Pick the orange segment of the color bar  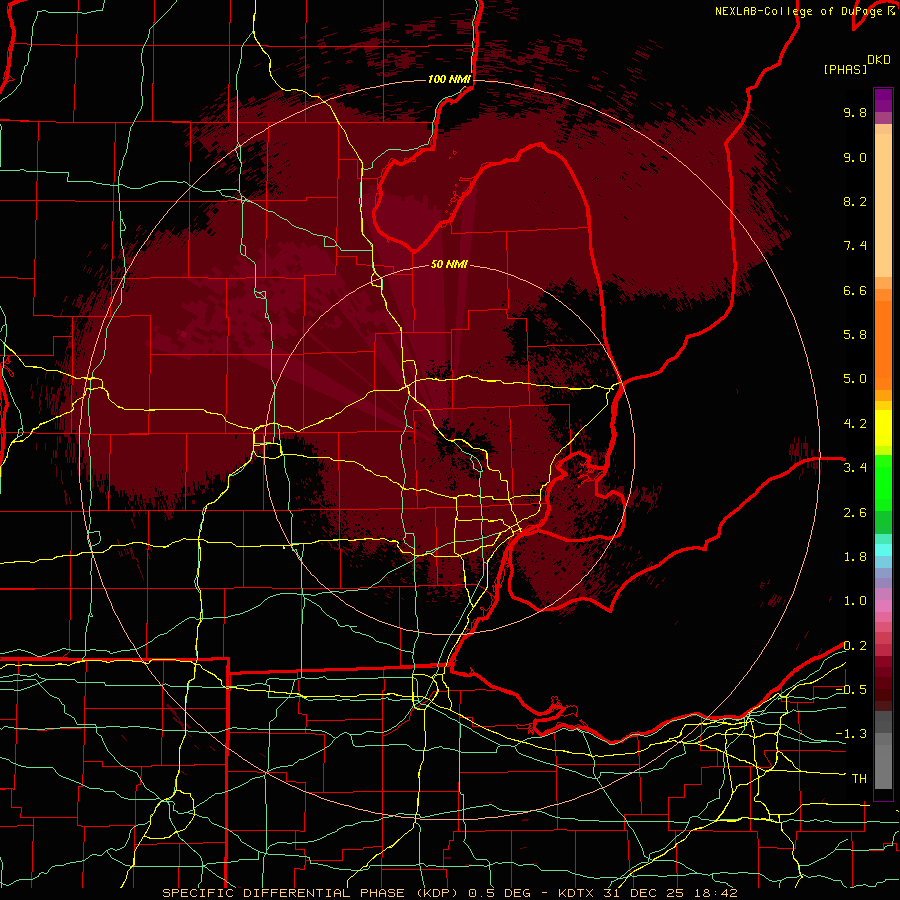tap(883, 344)
